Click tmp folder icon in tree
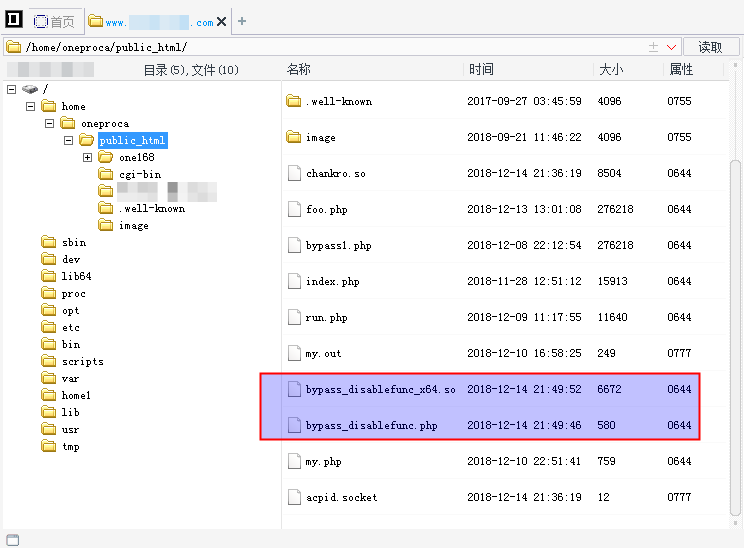 pos(49,446)
